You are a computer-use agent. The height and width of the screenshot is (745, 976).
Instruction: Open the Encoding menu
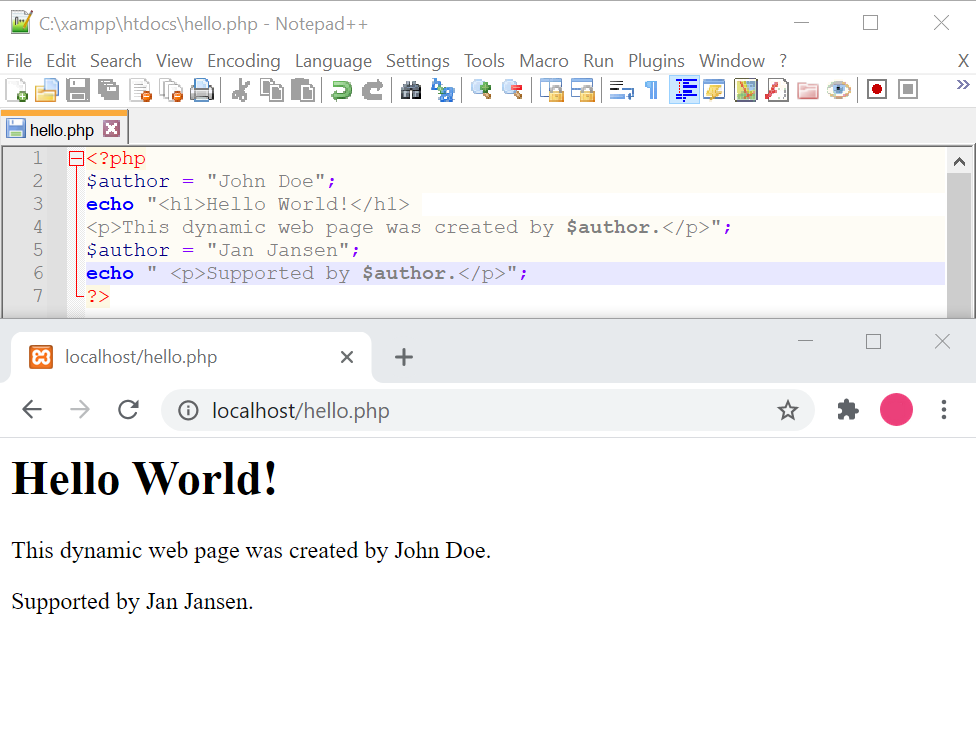243,61
